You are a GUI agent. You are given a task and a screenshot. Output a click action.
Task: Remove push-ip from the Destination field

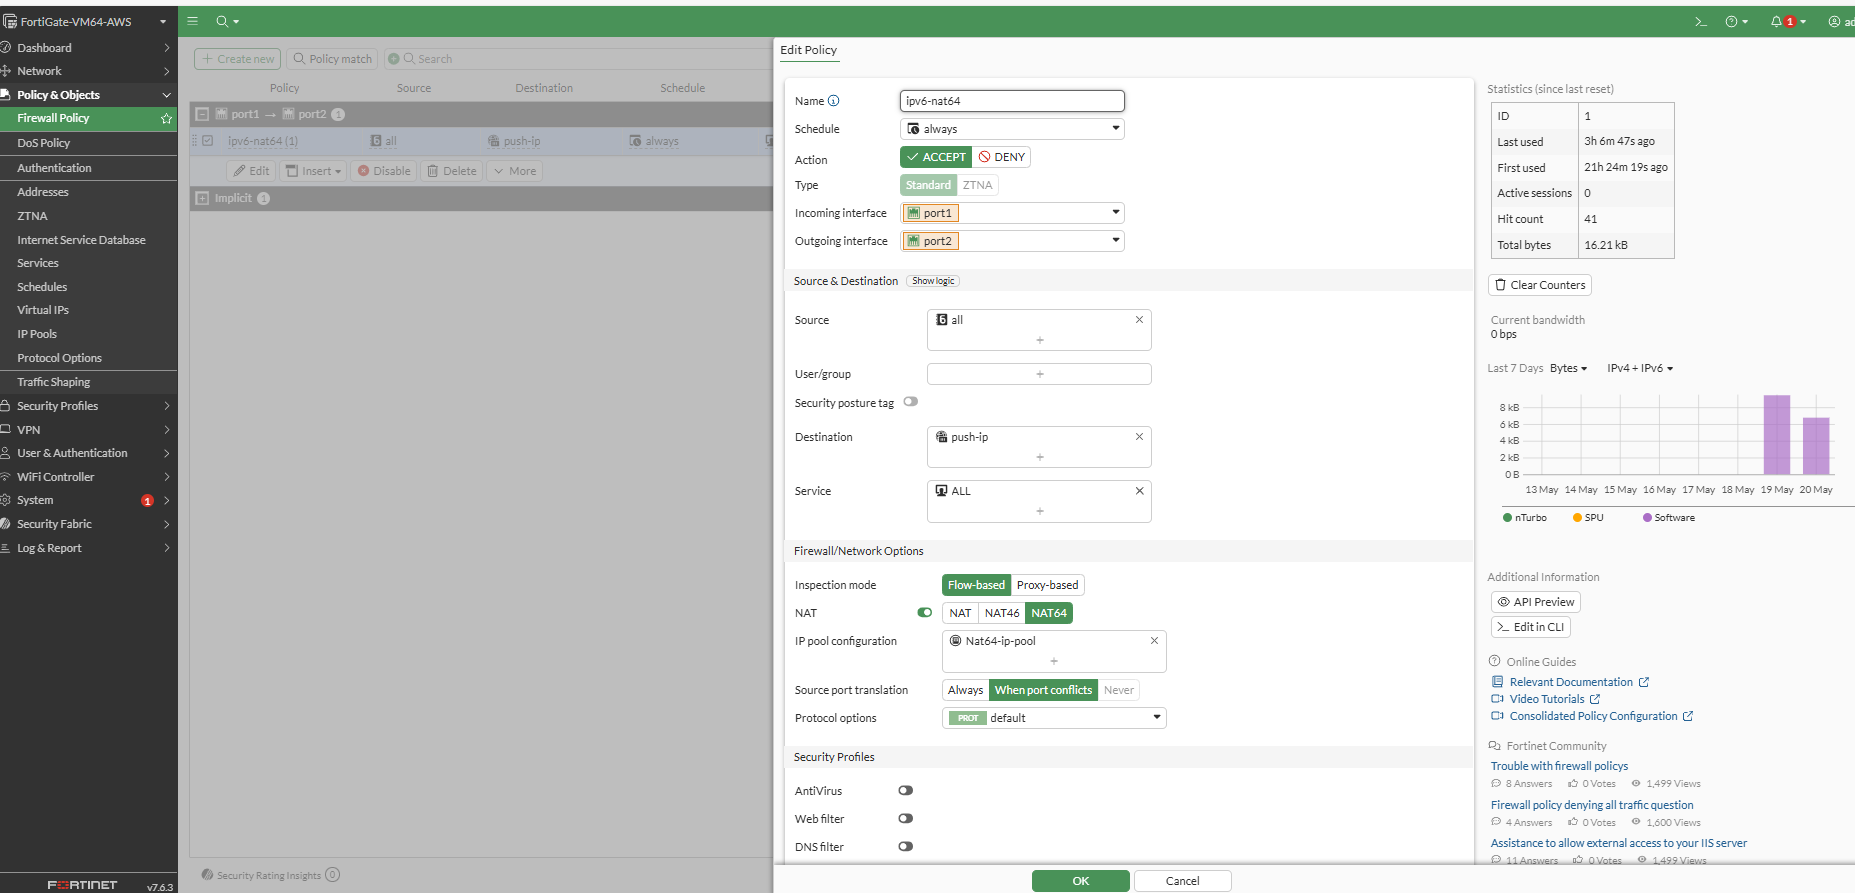click(1139, 437)
